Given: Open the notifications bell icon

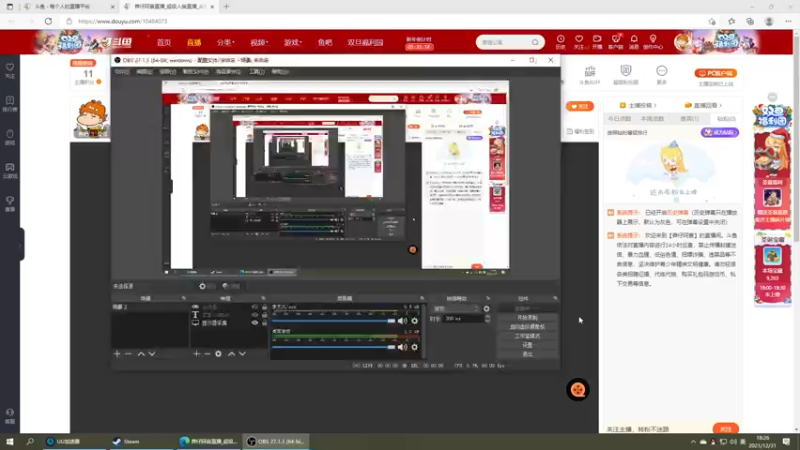Looking at the screenshot, I should 634,42.
